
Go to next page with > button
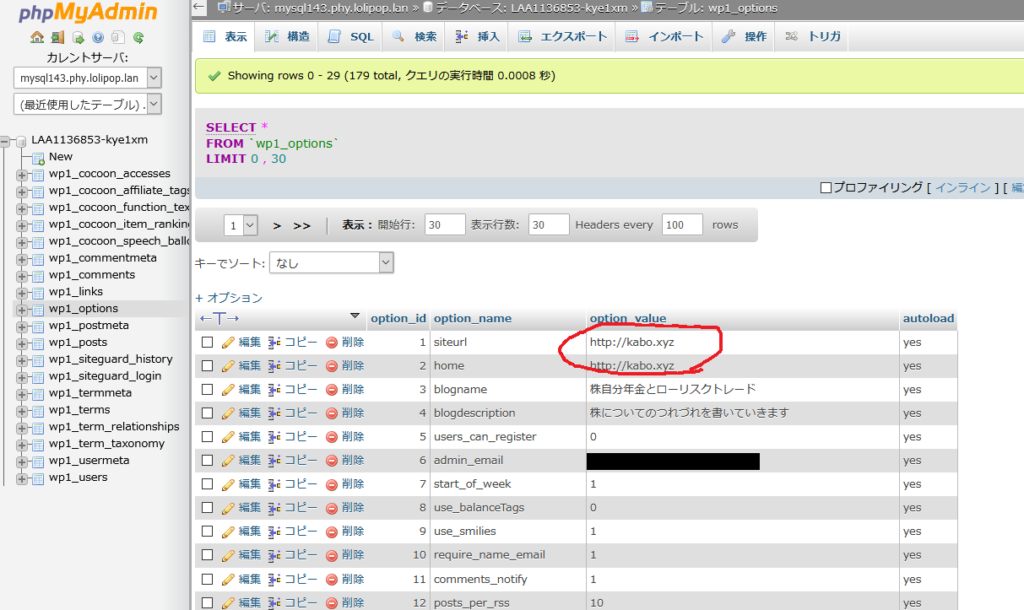point(277,226)
